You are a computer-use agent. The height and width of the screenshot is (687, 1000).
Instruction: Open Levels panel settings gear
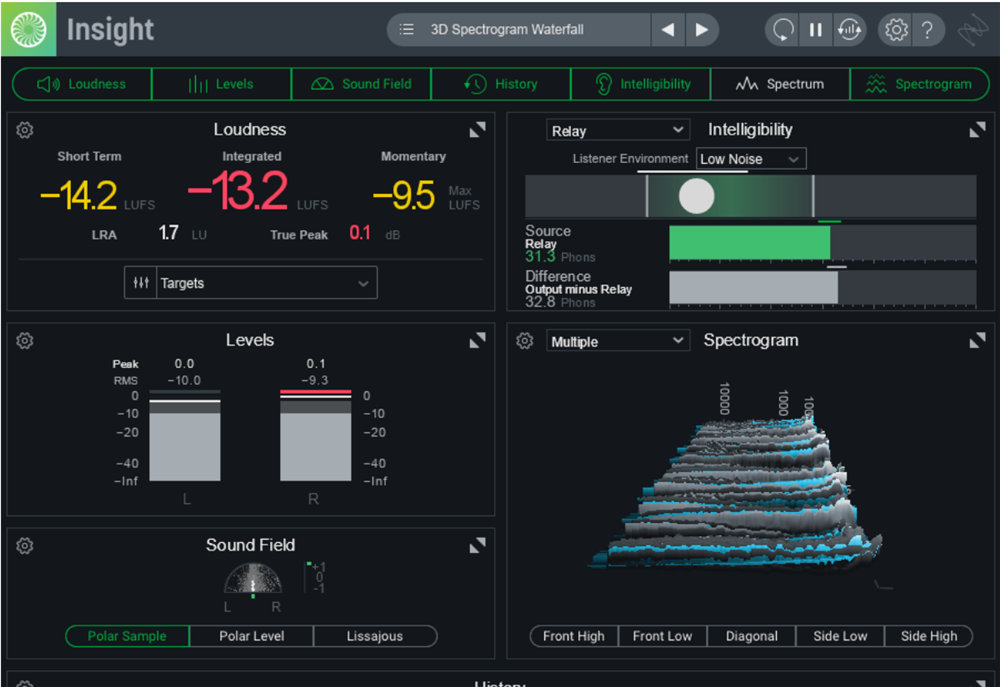tap(24, 341)
